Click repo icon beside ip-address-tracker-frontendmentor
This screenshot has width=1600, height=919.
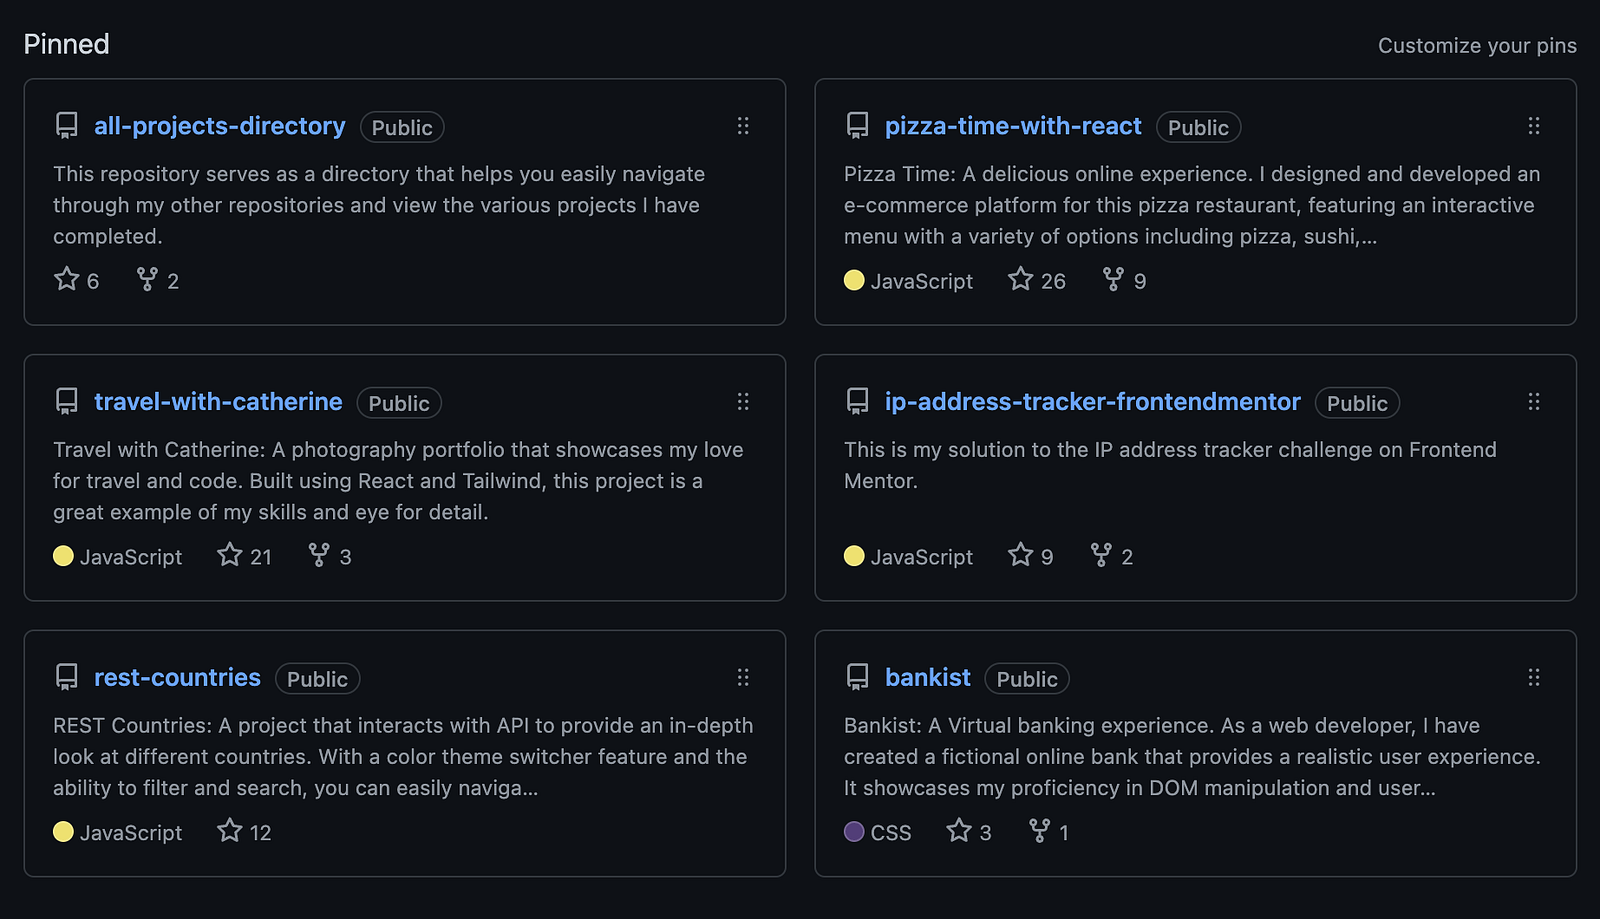click(x=857, y=402)
